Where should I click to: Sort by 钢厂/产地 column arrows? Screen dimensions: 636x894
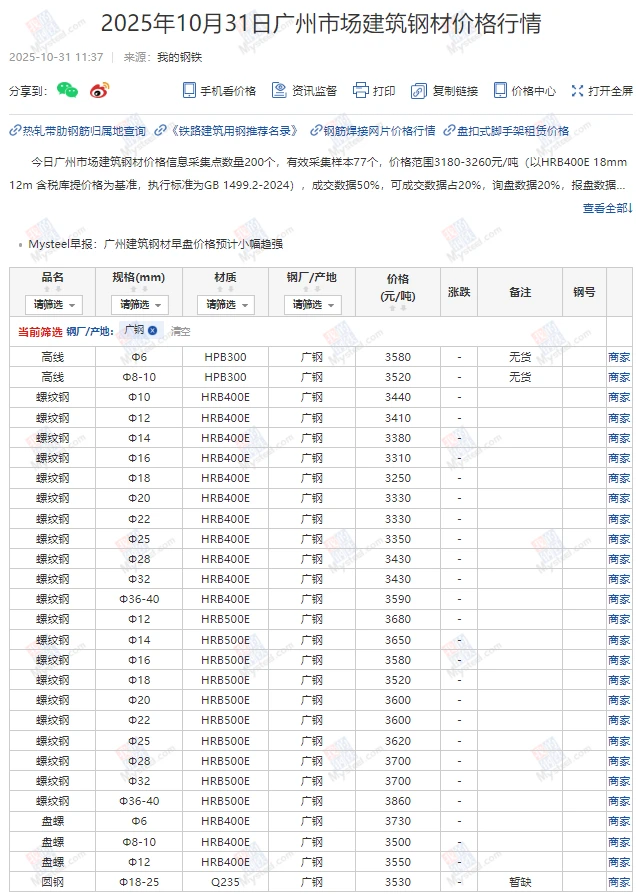pyautogui.click(x=312, y=289)
